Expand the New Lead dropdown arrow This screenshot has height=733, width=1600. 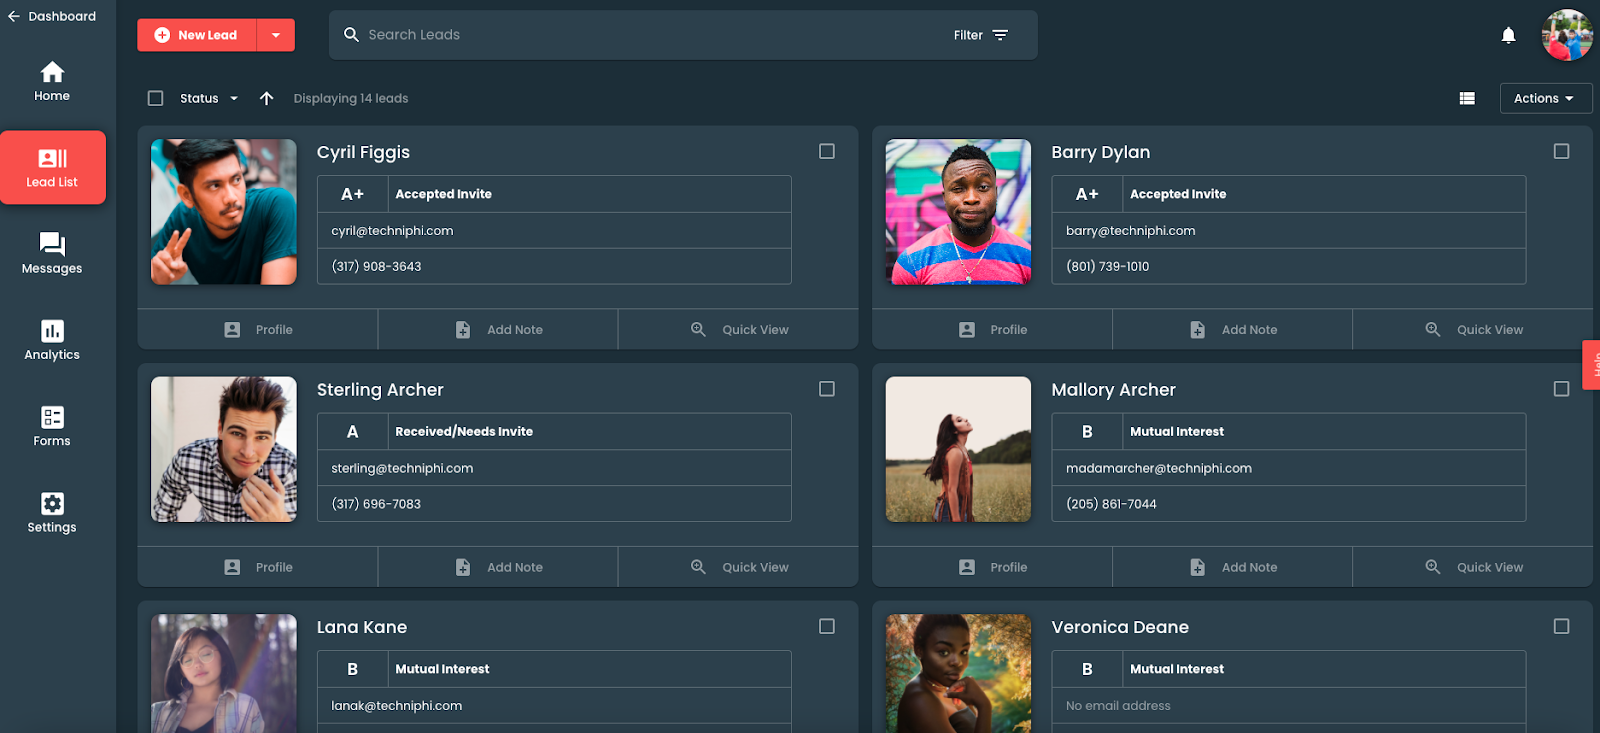click(276, 35)
